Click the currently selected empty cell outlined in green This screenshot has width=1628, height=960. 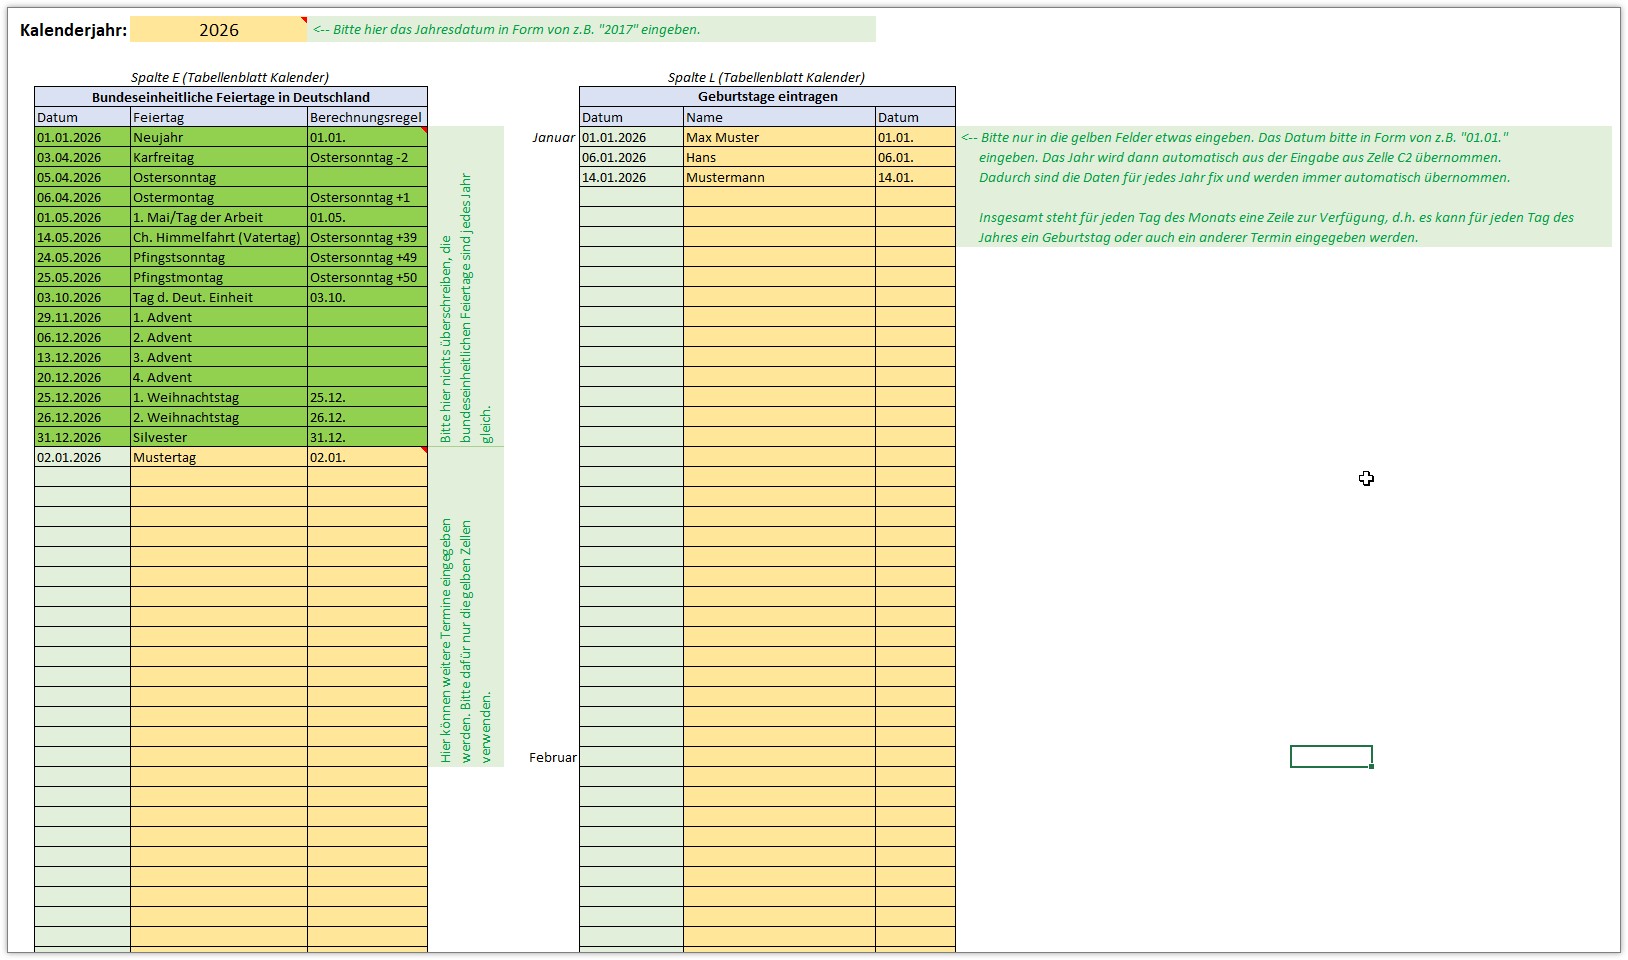(x=1330, y=757)
